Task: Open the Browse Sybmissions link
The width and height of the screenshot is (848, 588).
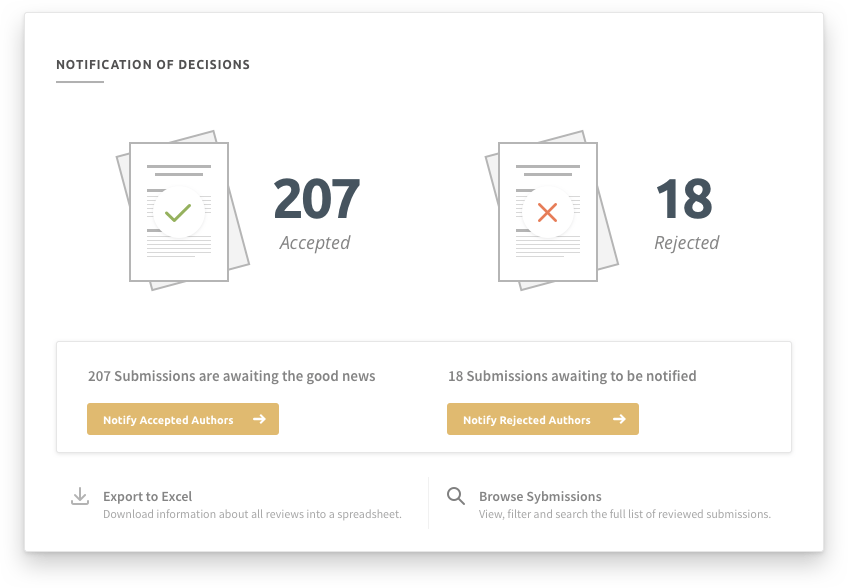Action: (x=540, y=496)
